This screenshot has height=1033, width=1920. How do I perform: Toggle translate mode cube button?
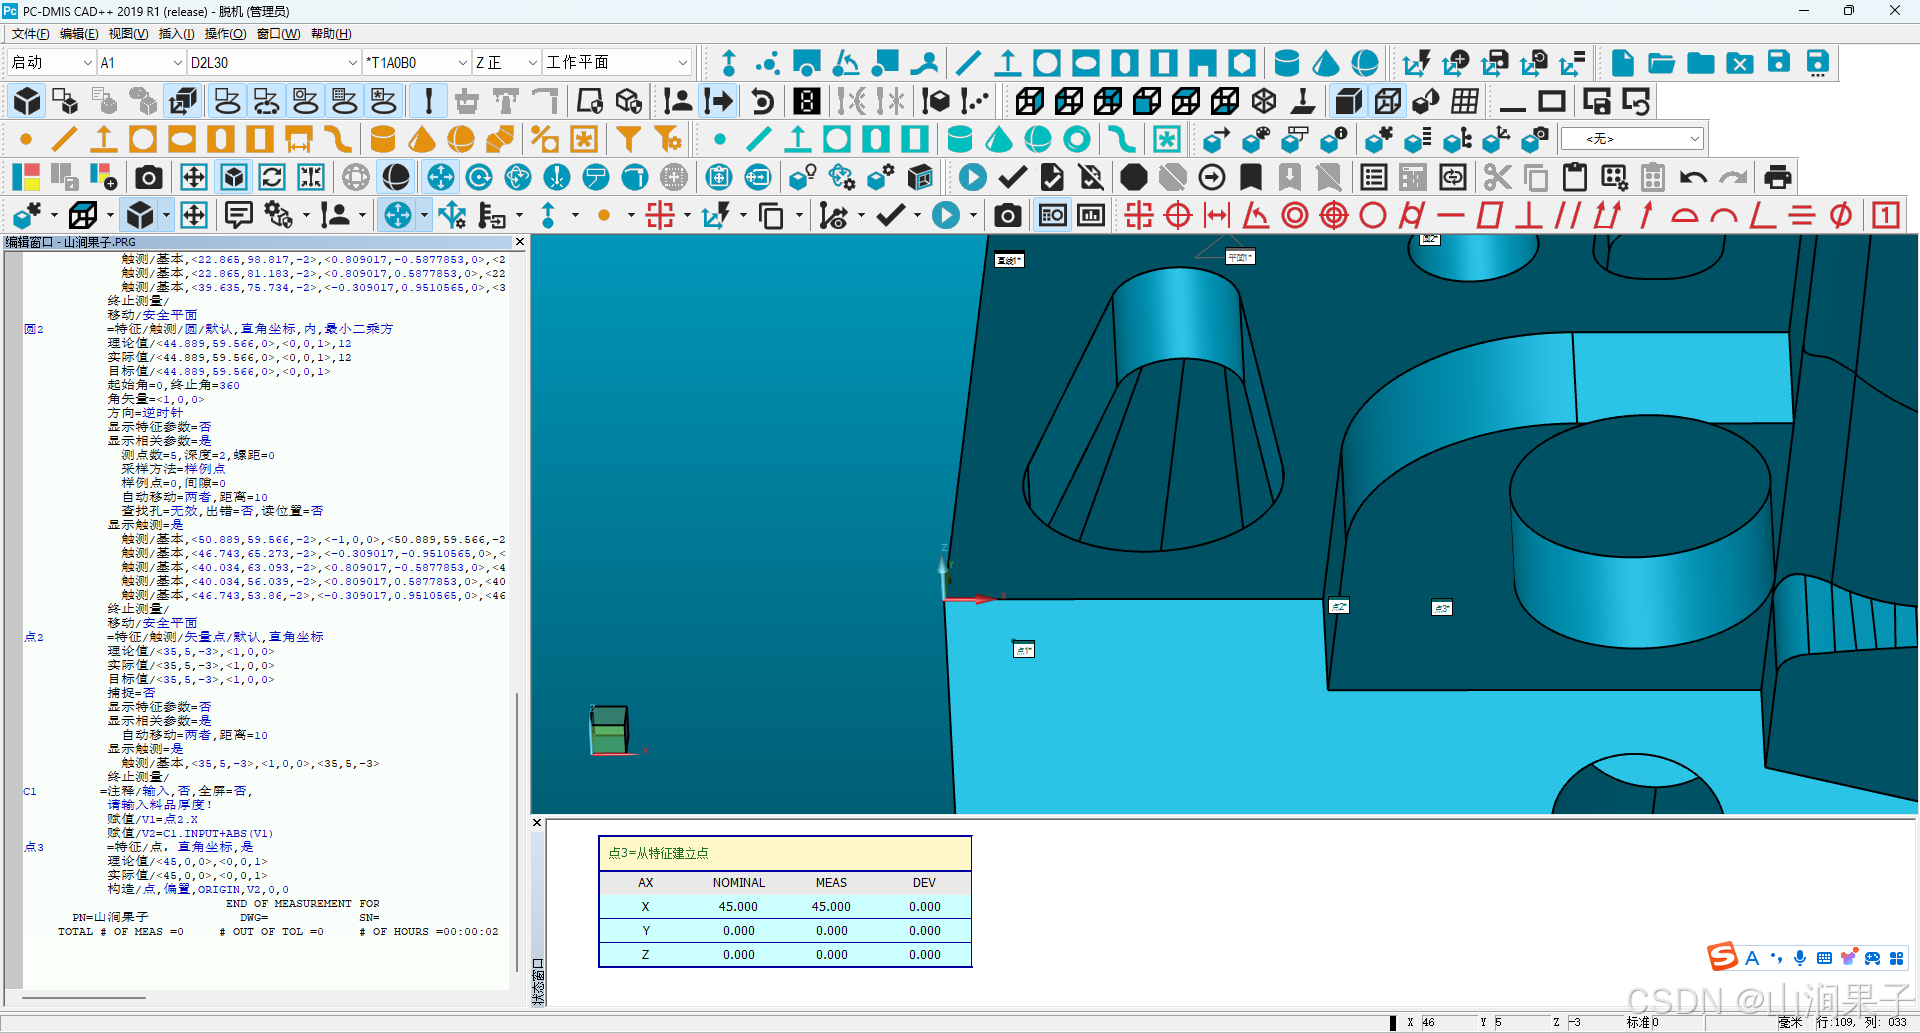tap(183, 101)
